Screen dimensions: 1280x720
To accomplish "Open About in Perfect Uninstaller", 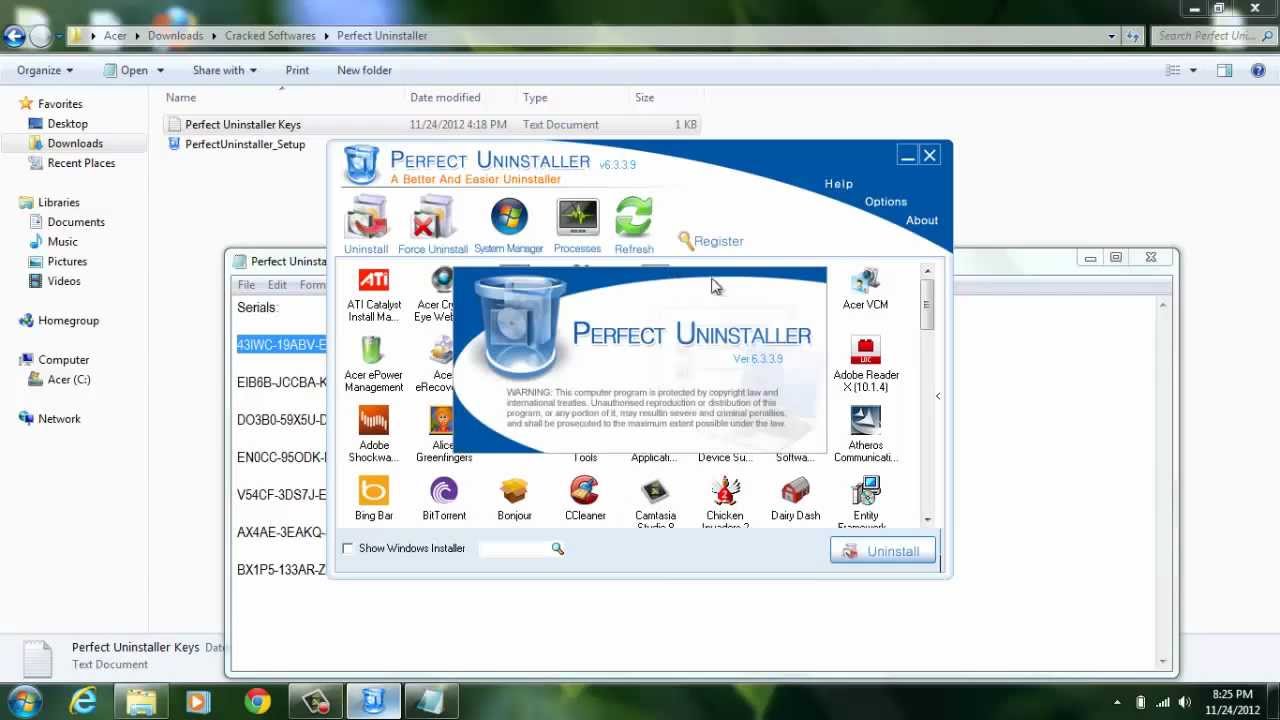I will tap(922, 221).
